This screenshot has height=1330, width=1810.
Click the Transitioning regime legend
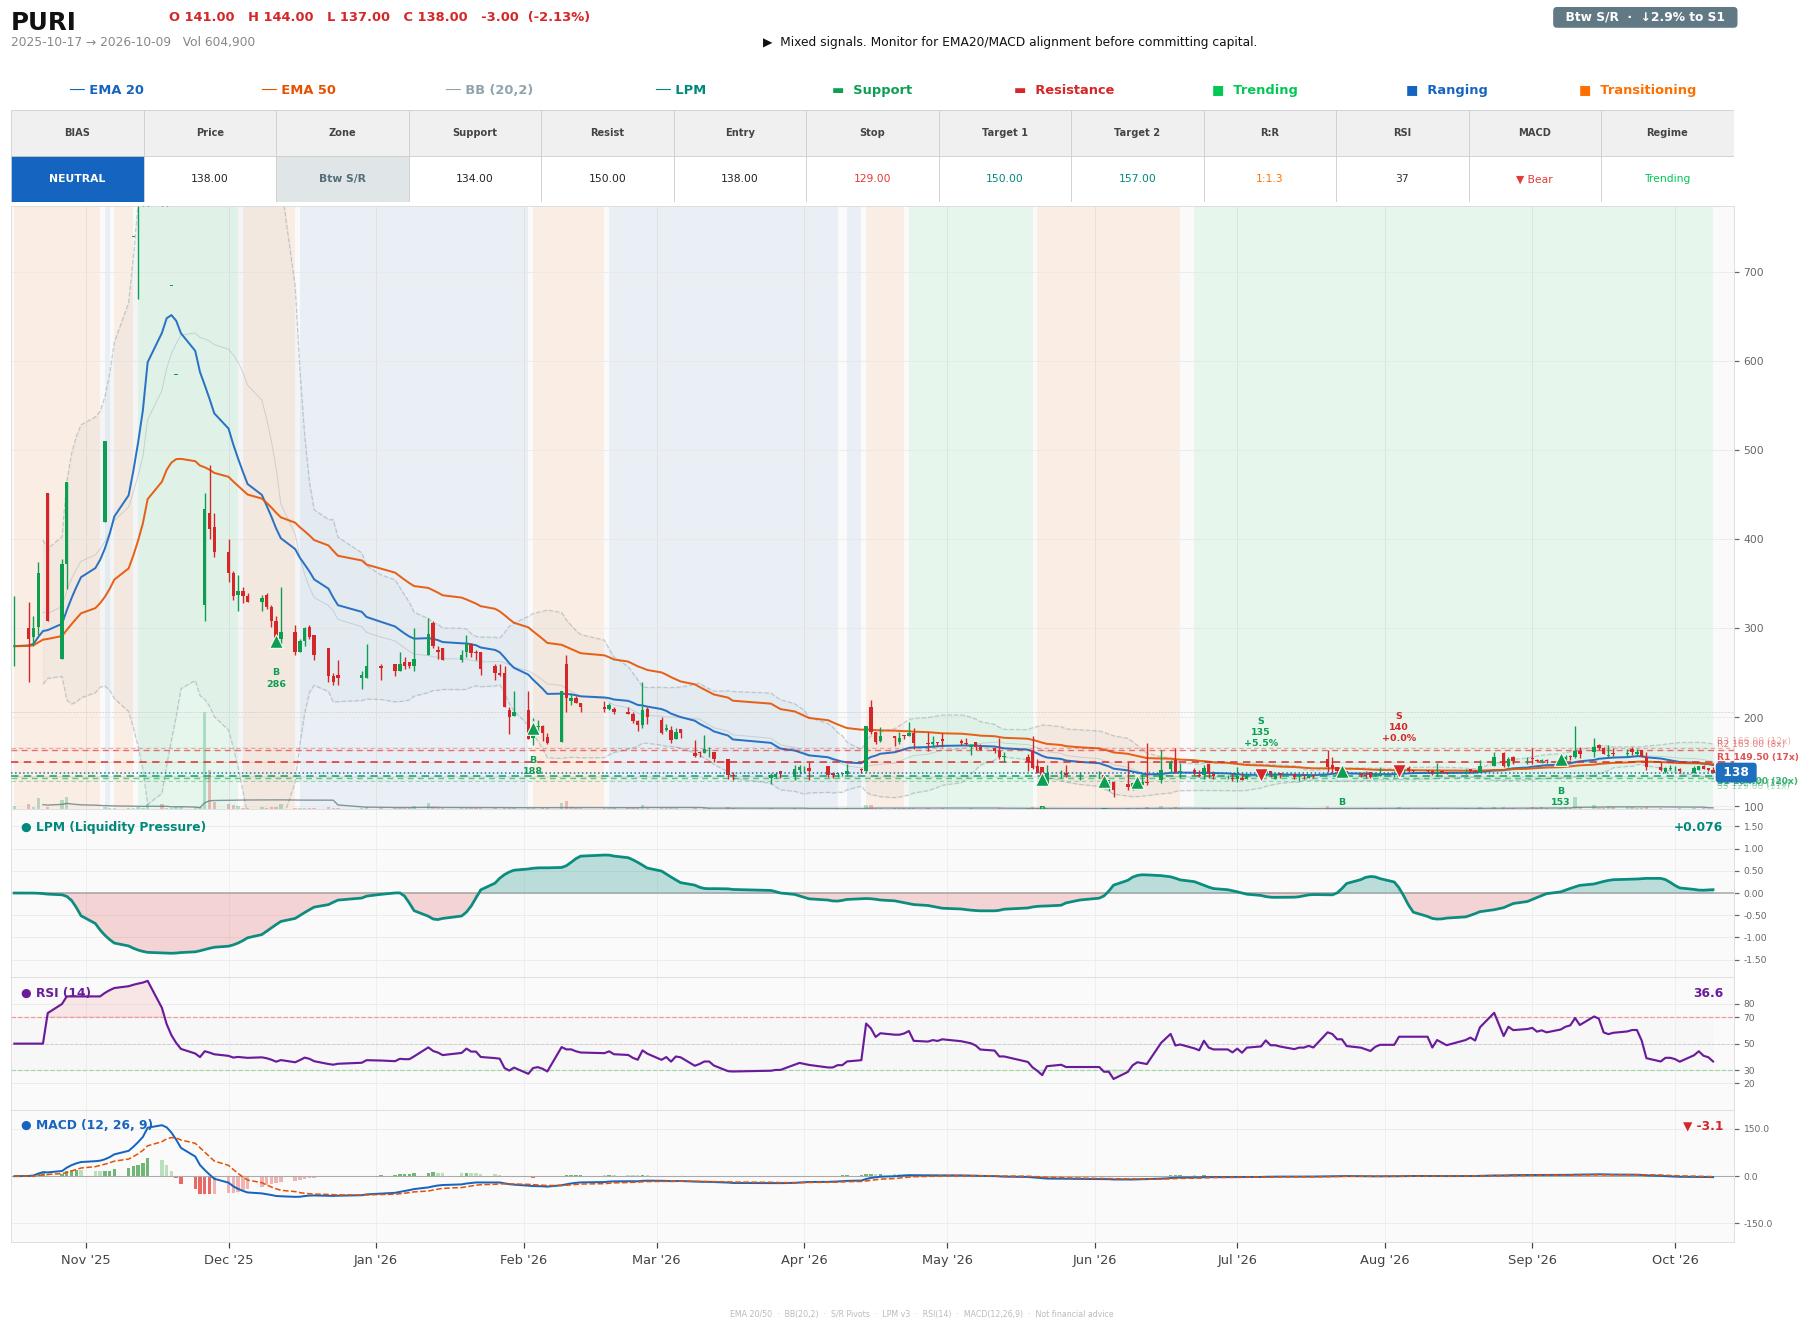tap(1638, 90)
